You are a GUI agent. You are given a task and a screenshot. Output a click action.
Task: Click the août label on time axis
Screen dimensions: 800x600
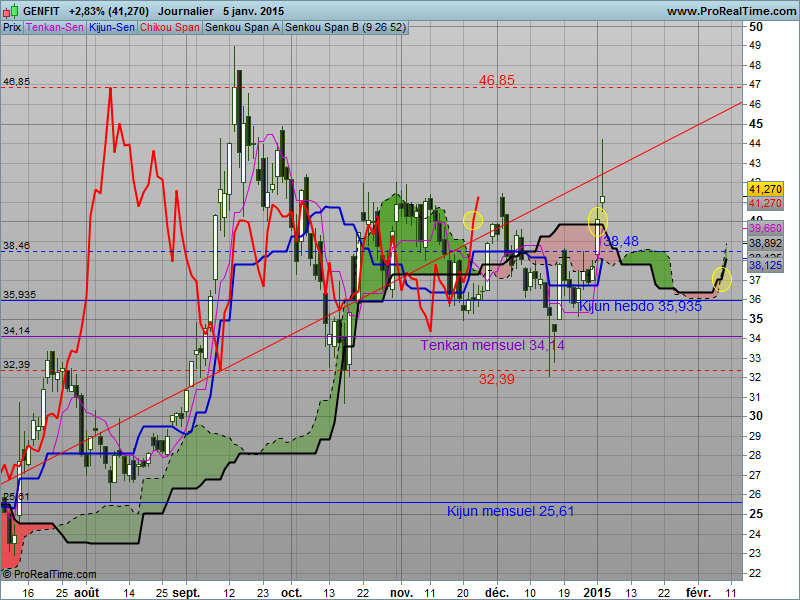pos(87,593)
